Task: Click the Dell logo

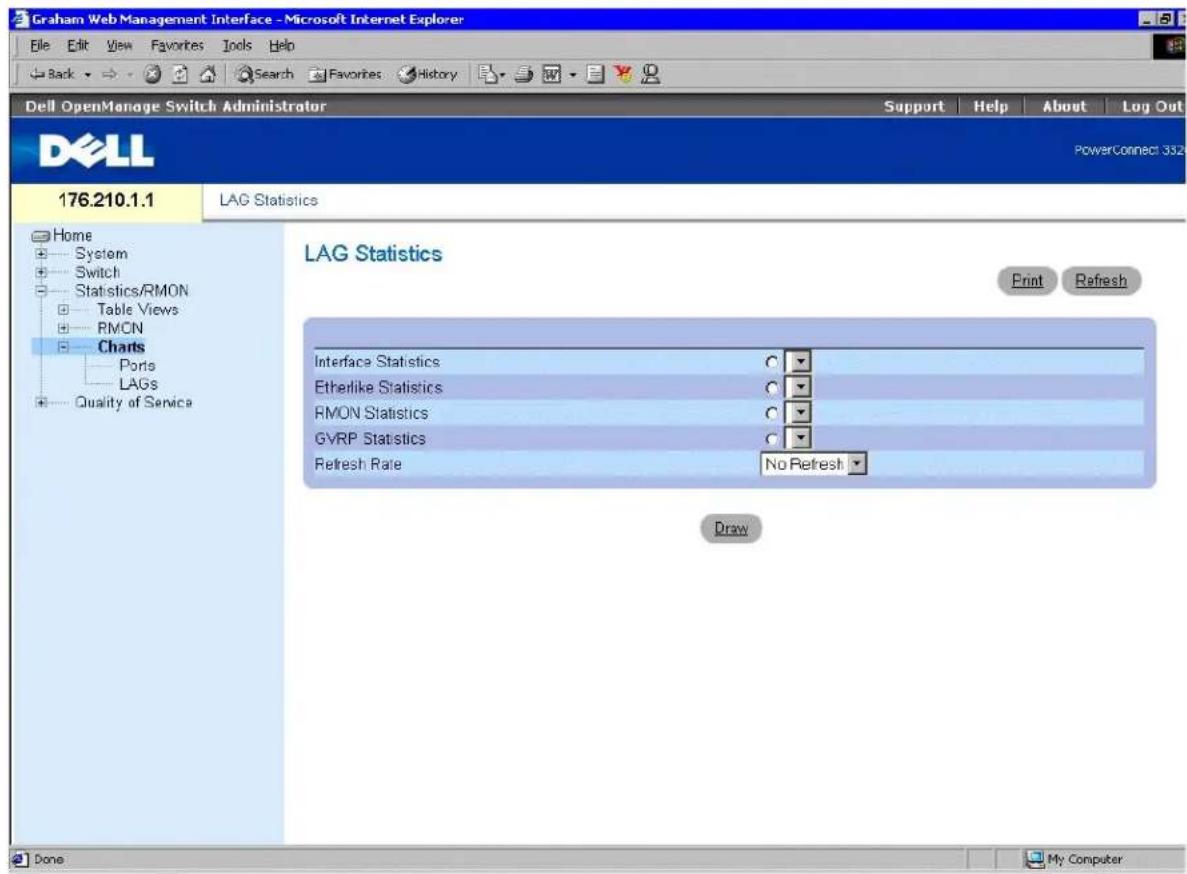Action: coord(96,151)
